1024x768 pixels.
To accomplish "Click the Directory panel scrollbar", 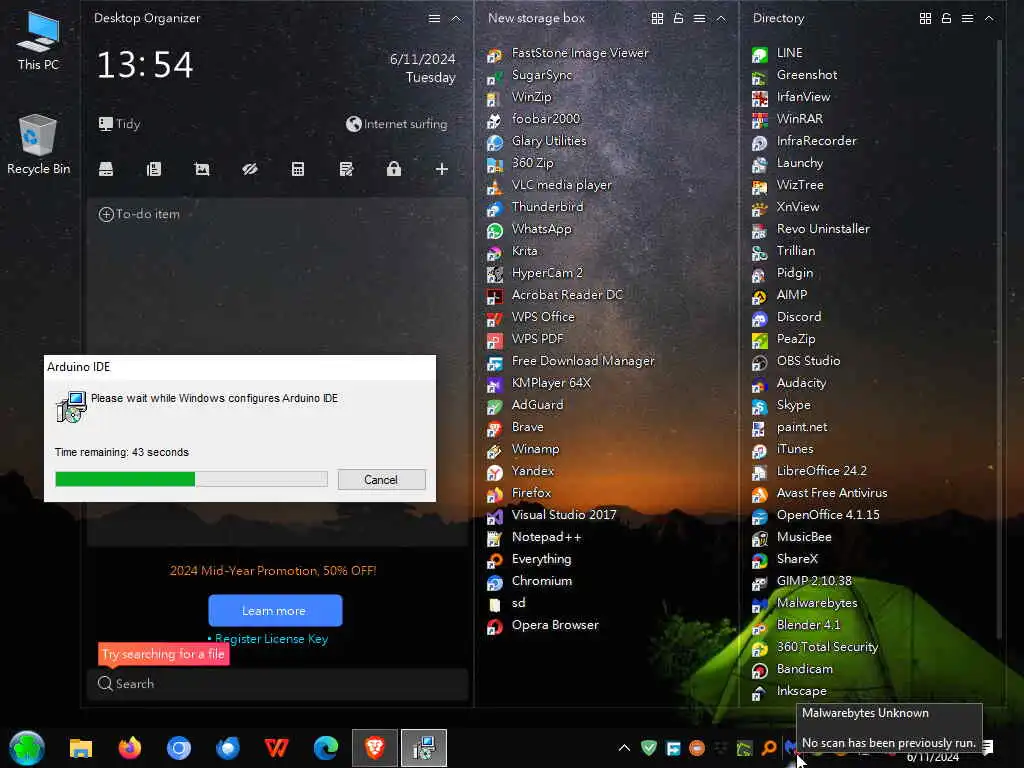I will coord(999,340).
